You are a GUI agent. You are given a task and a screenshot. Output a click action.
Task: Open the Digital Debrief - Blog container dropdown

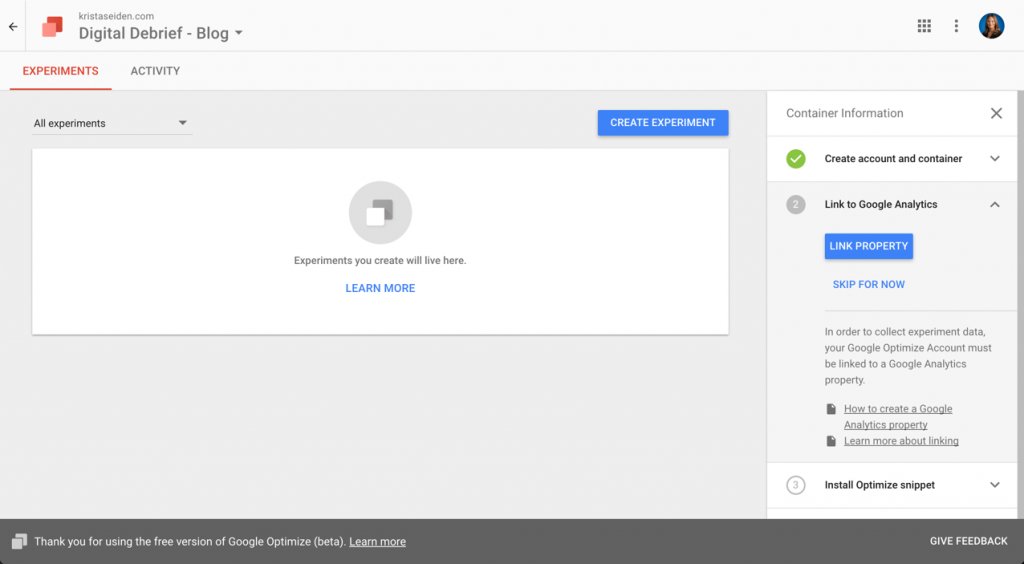pos(161,33)
